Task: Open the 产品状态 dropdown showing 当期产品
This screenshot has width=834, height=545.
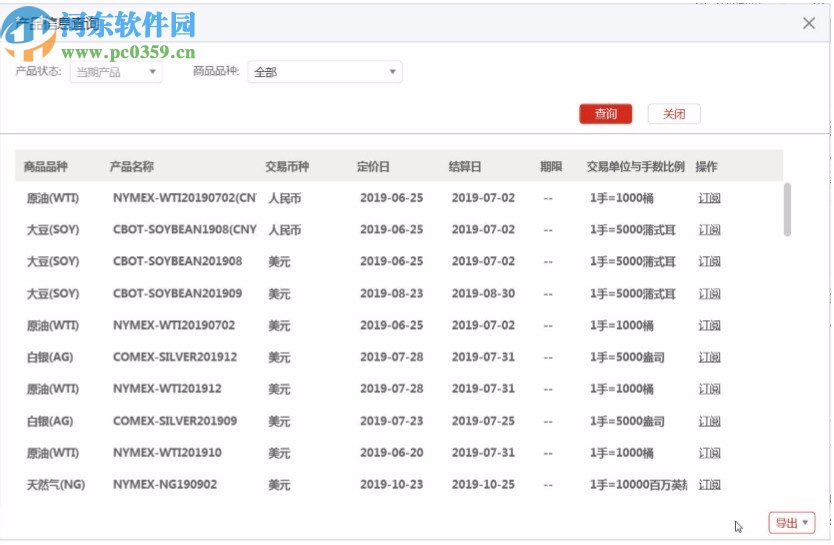Action: pos(116,72)
